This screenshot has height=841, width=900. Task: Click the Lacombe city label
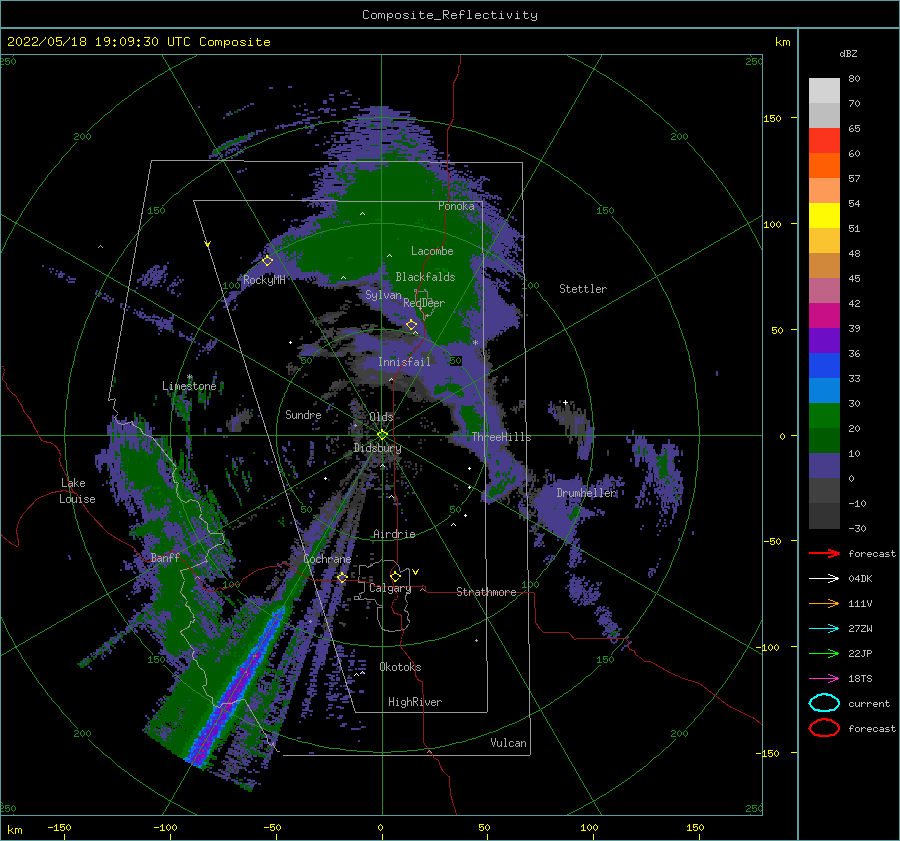(432, 251)
